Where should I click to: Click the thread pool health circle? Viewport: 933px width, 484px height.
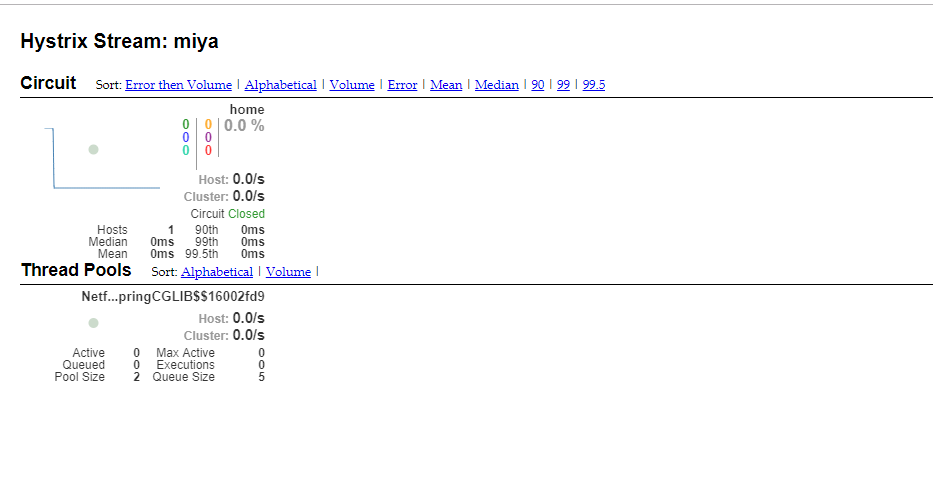(93, 323)
